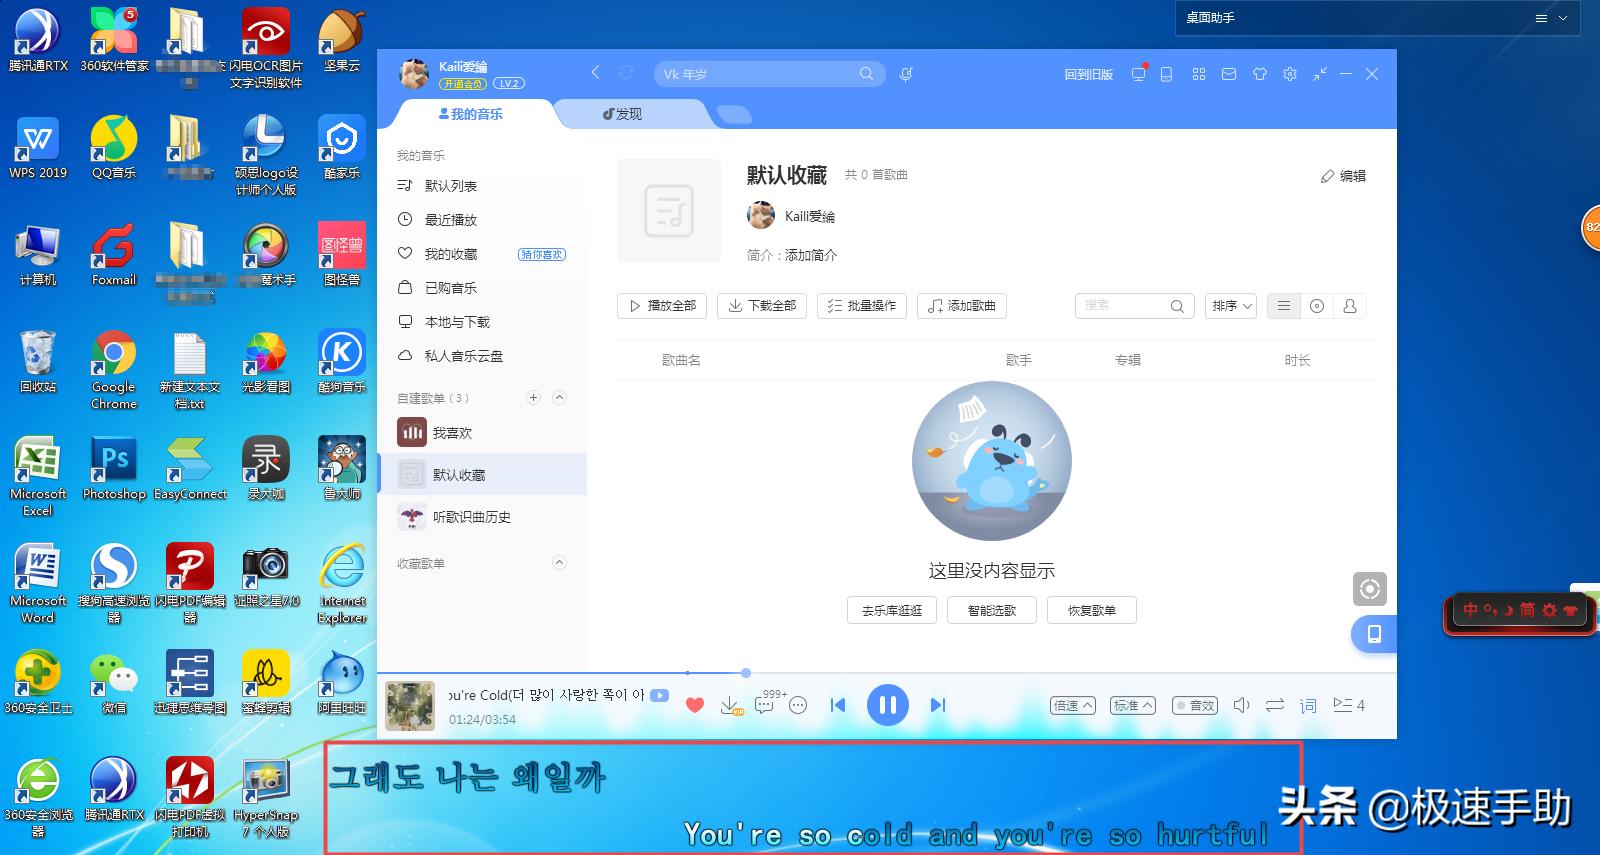Open the play queue list icon
1600x855 pixels.
click(1348, 705)
